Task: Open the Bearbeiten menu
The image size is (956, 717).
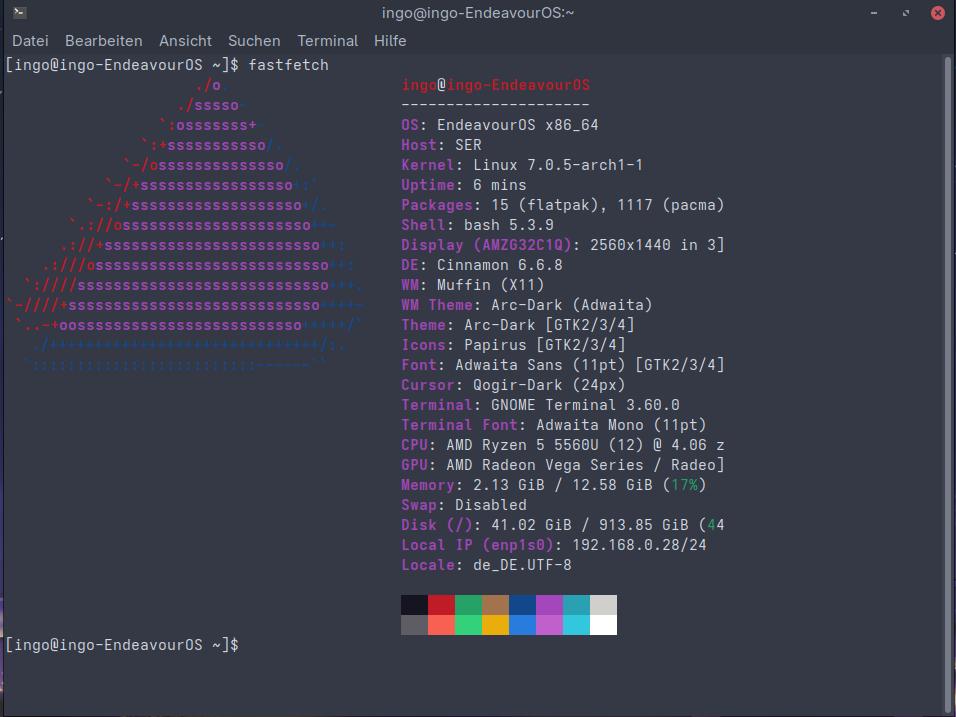Action: (x=104, y=41)
